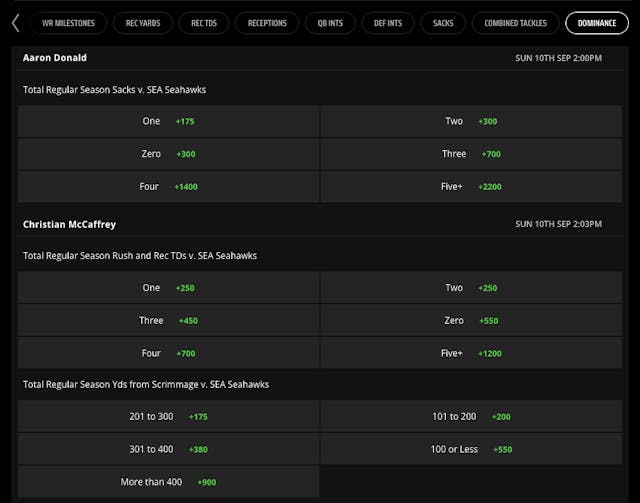The height and width of the screenshot is (503, 640).
Task: Add More than 400 yards +900
Action: pos(168,482)
